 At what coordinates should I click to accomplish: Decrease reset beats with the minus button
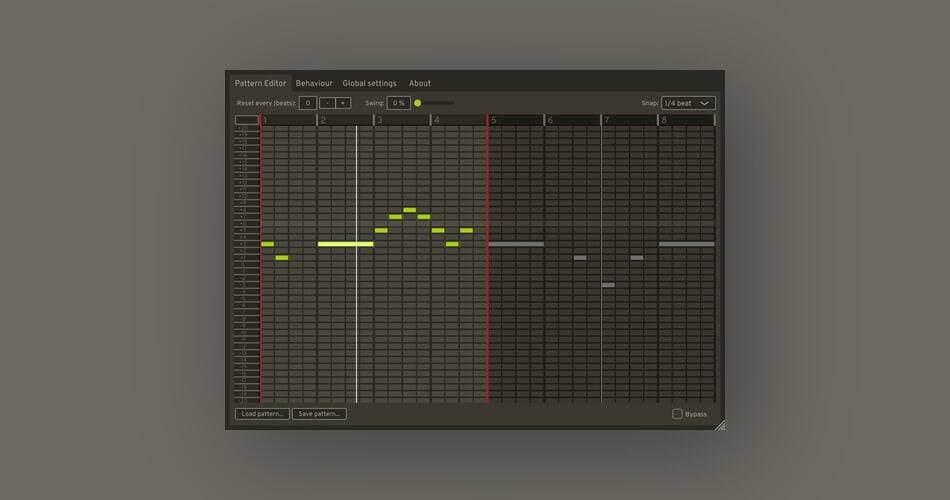coord(327,103)
